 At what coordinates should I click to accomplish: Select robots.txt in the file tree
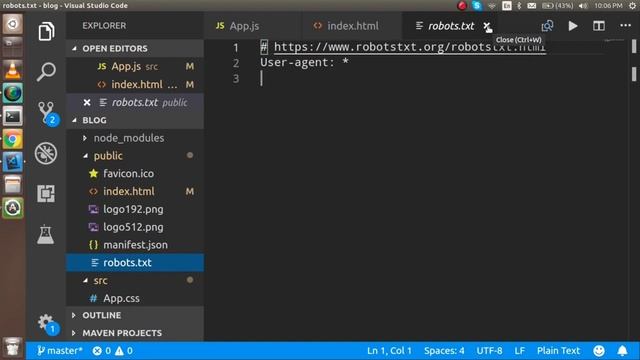135,262
